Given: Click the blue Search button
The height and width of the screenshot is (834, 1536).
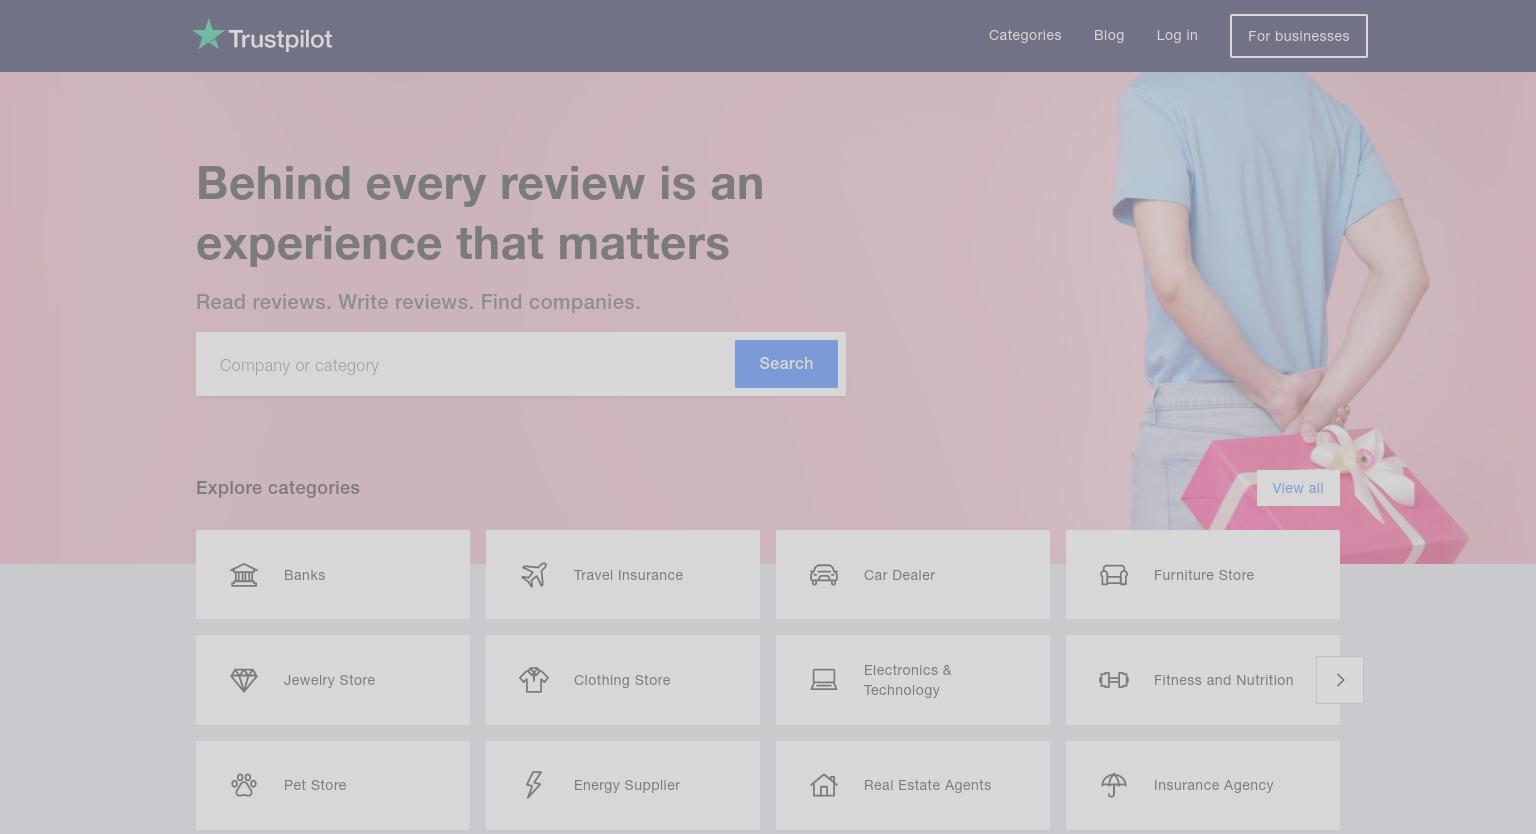Looking at the screenshot, I should [x=786, y=364].
